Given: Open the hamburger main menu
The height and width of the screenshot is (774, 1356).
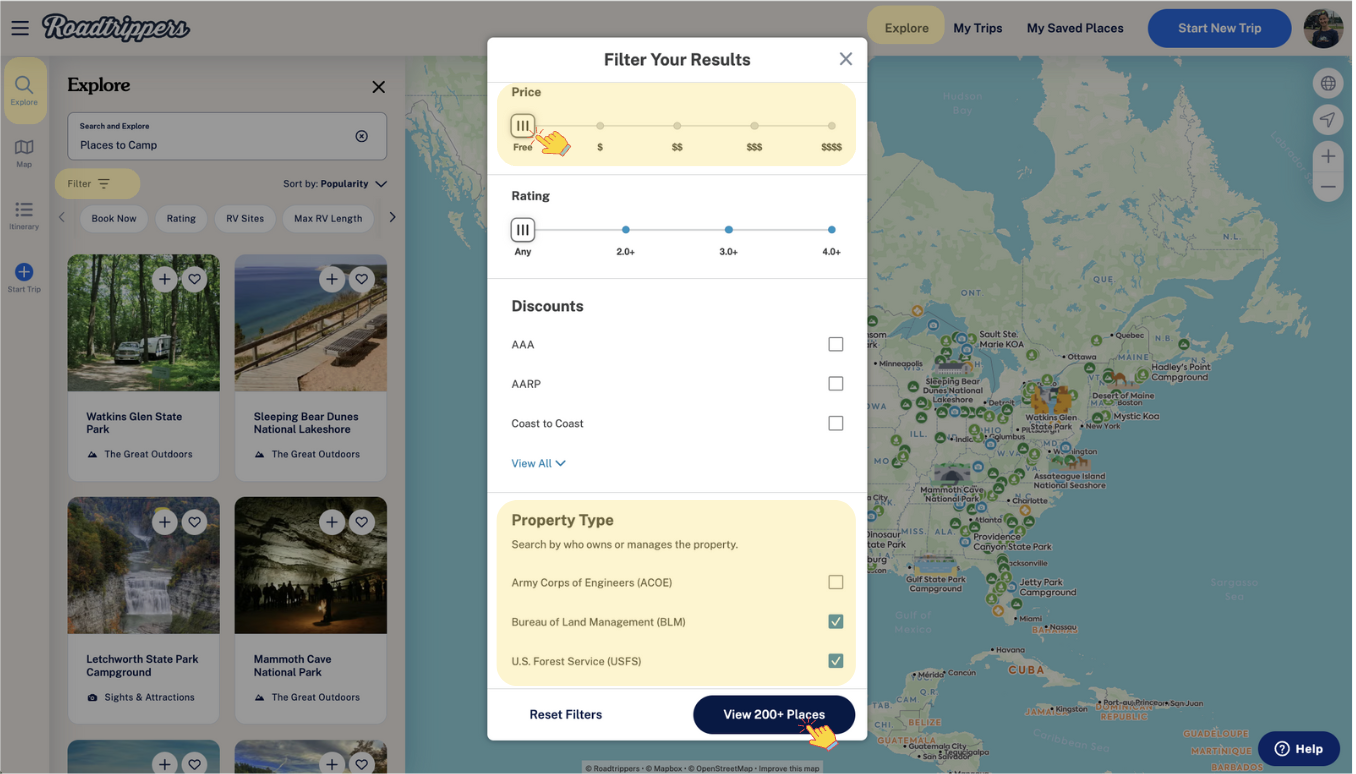Looking at the screenshot, I should [20, 28].
